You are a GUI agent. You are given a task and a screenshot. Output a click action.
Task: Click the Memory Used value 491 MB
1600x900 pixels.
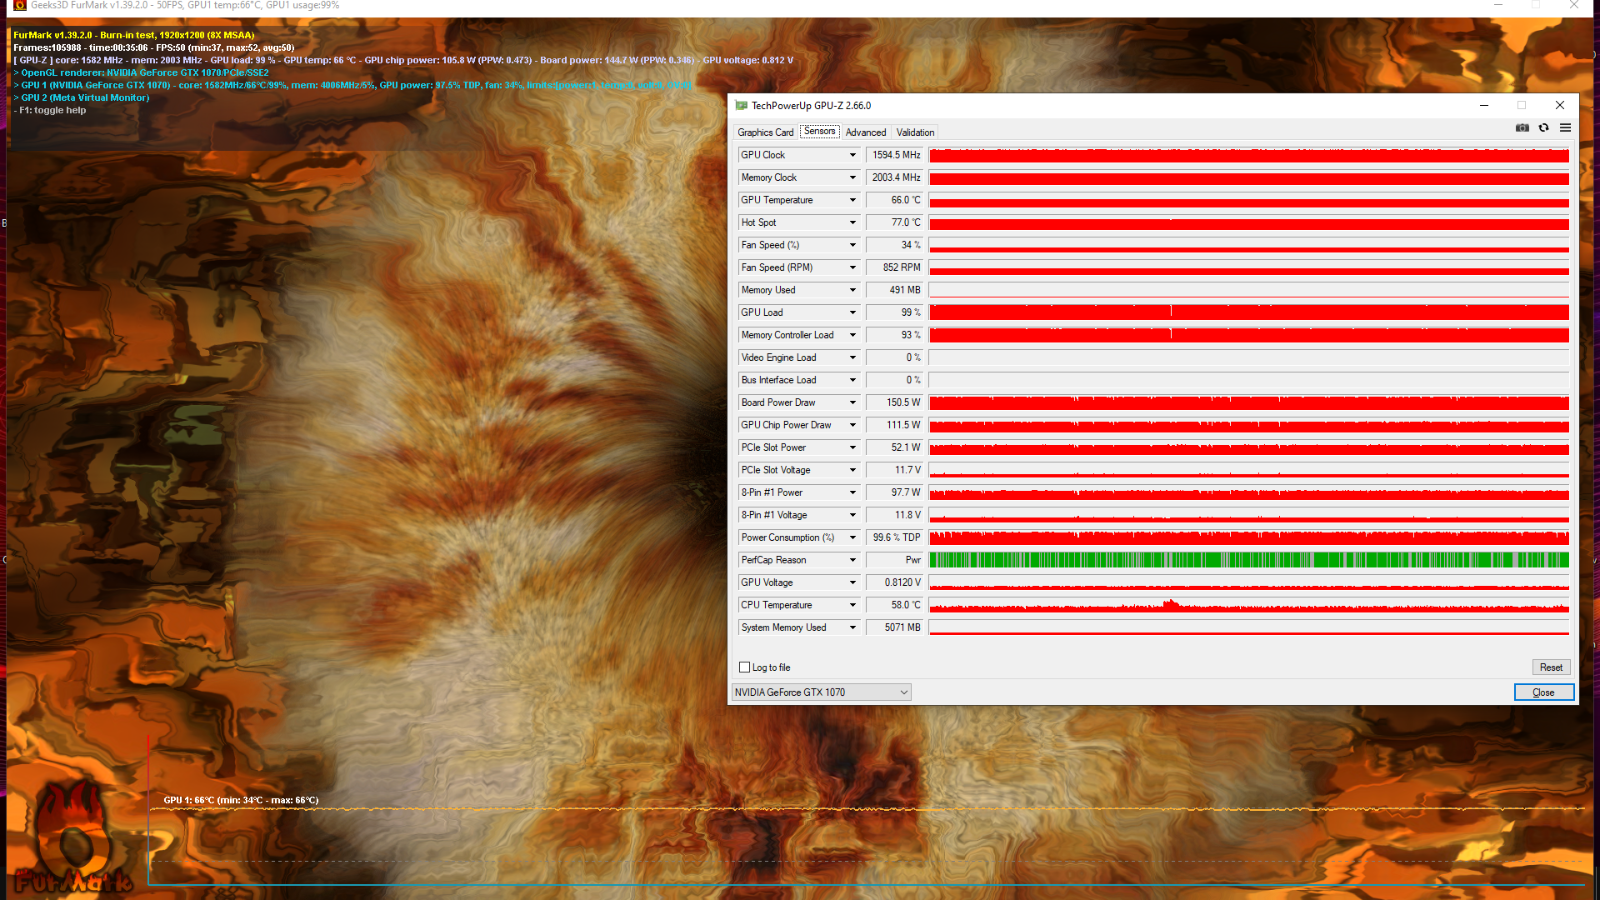[x=895, y=290]
